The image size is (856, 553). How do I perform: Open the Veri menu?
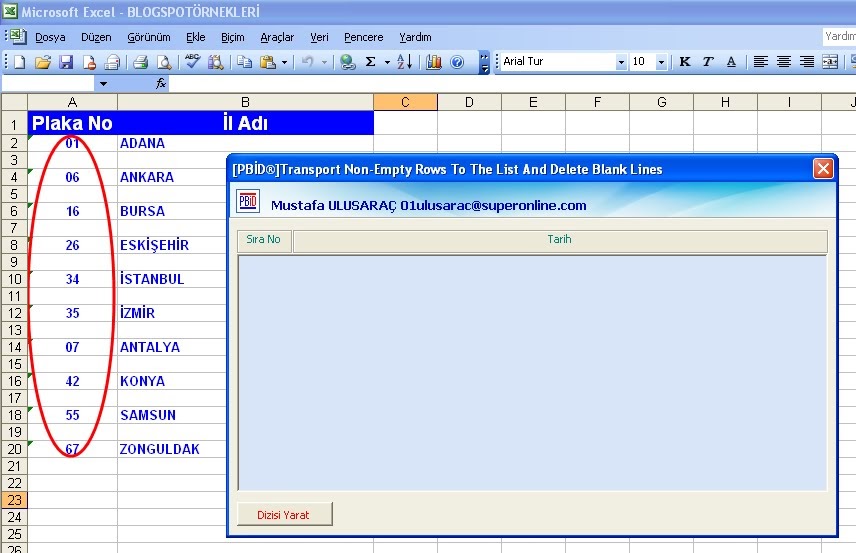click(x=319, y=37)
